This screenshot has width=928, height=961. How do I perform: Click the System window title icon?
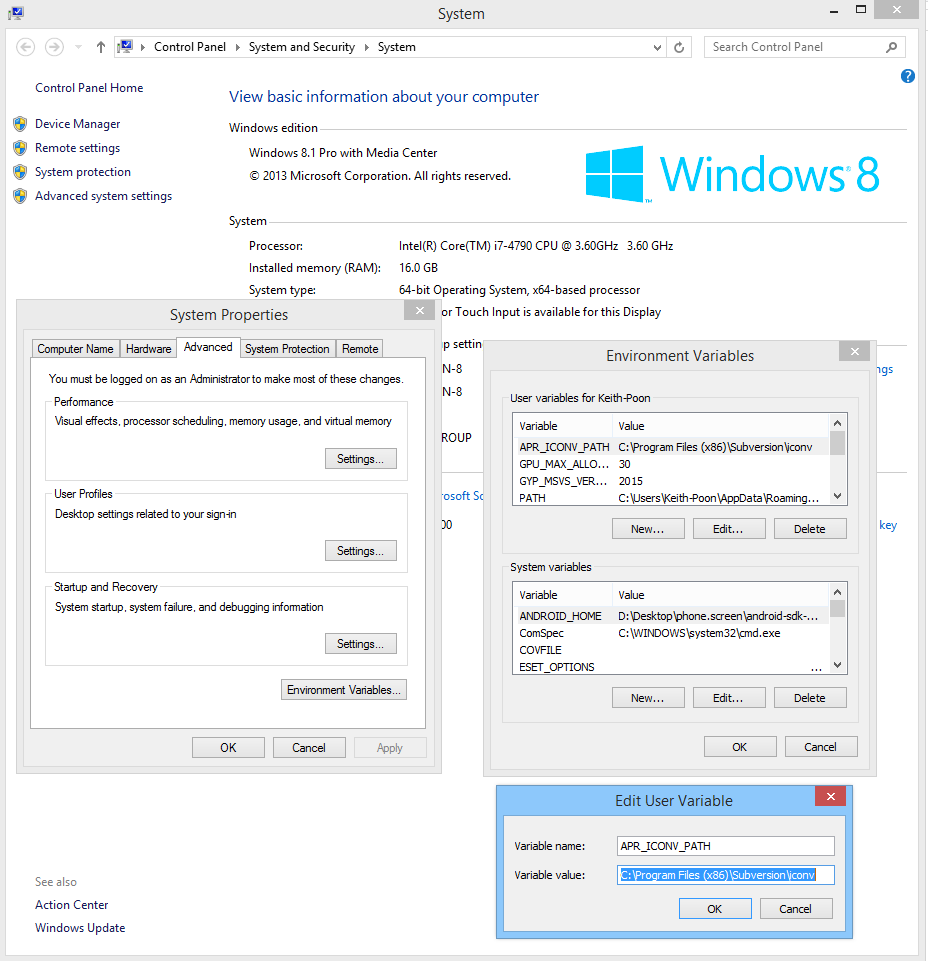17,13
